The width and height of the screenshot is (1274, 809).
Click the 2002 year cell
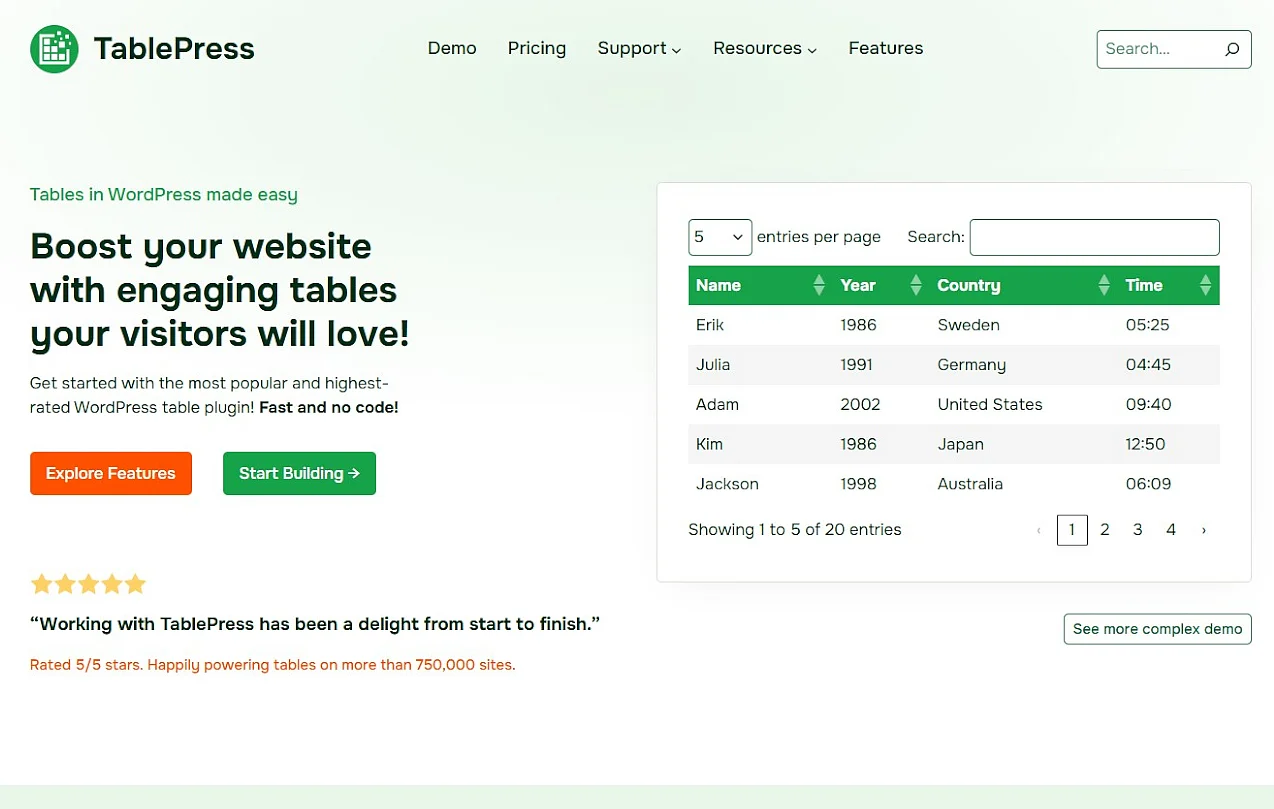pyautogui.click(x=881, y=405)
